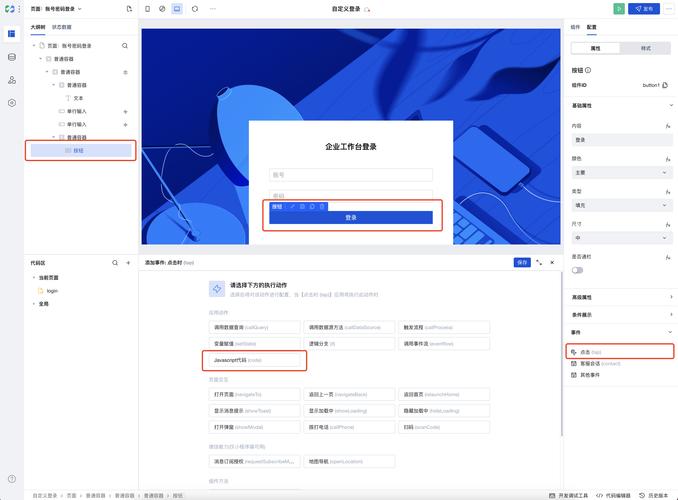
Task: Click the search icon in outline tree
Action: (125, 45)
